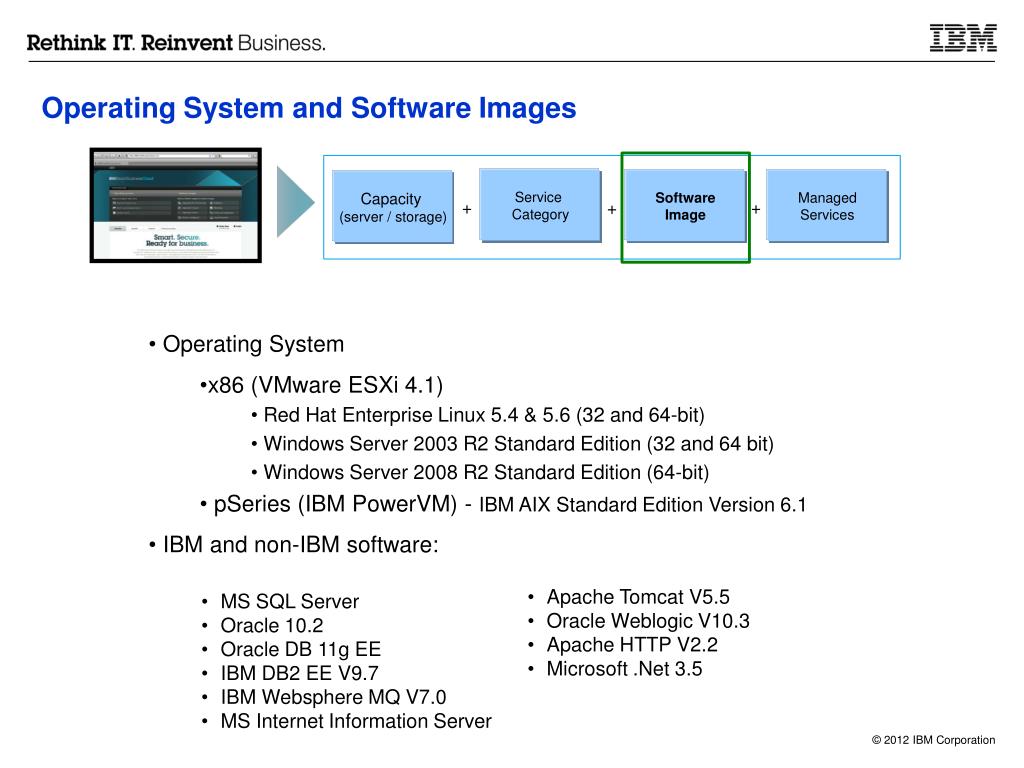The image size is (1024, 768).
Task: Click the 'Microsoft .Net 3.5' item
Action: click(624, 669)
